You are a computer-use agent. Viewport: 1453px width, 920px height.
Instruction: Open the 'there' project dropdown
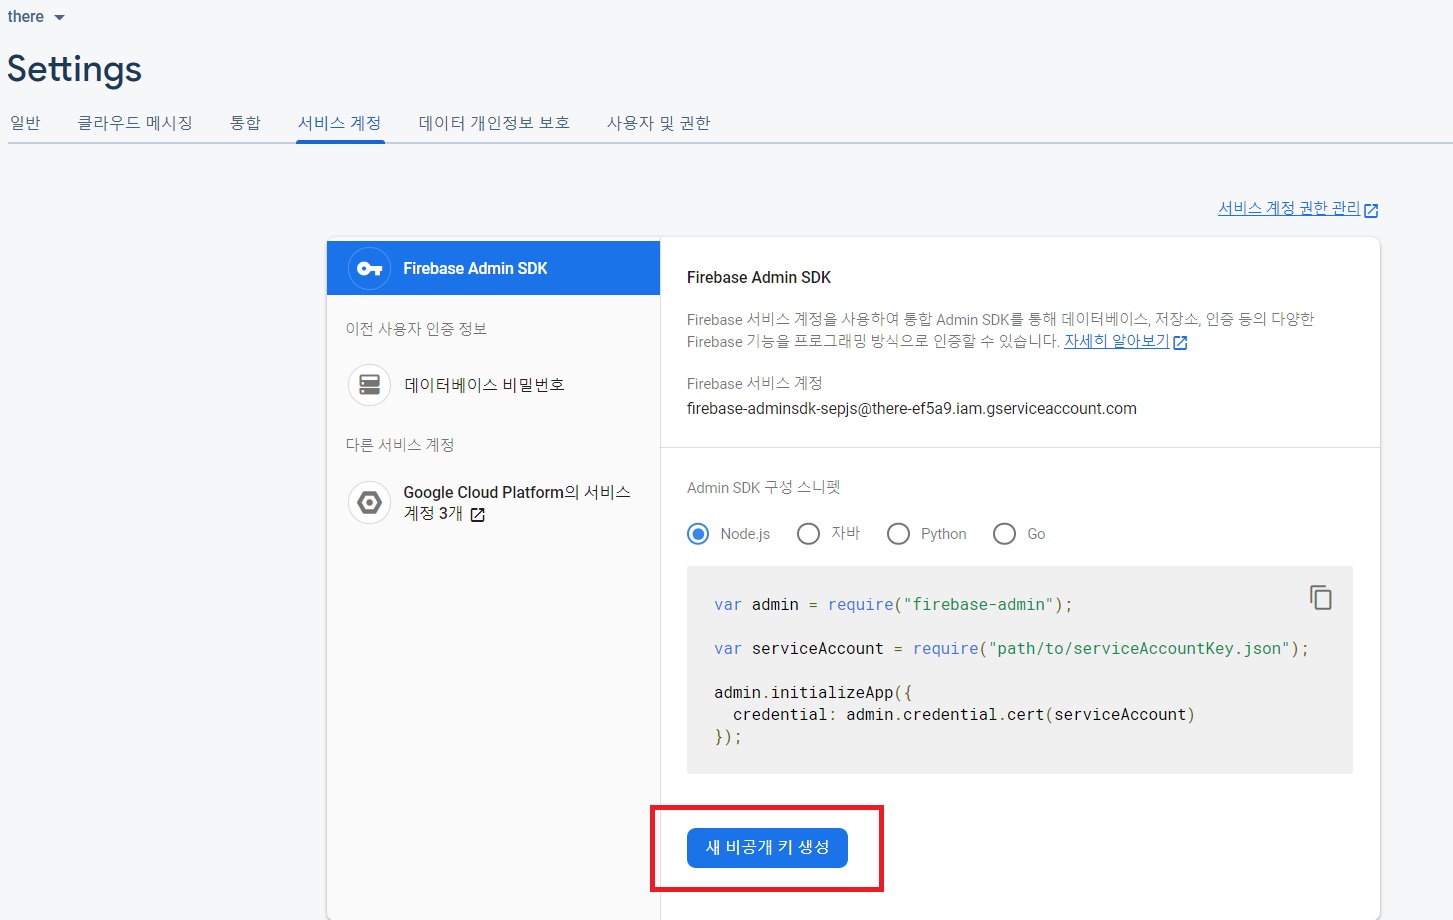[36, 17]
